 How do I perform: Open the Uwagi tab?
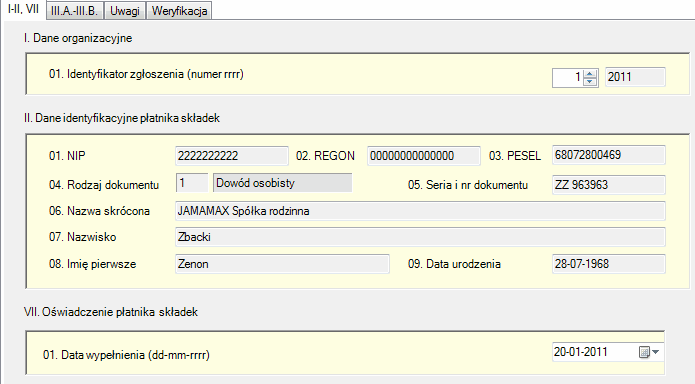click(x=125, y=11)
